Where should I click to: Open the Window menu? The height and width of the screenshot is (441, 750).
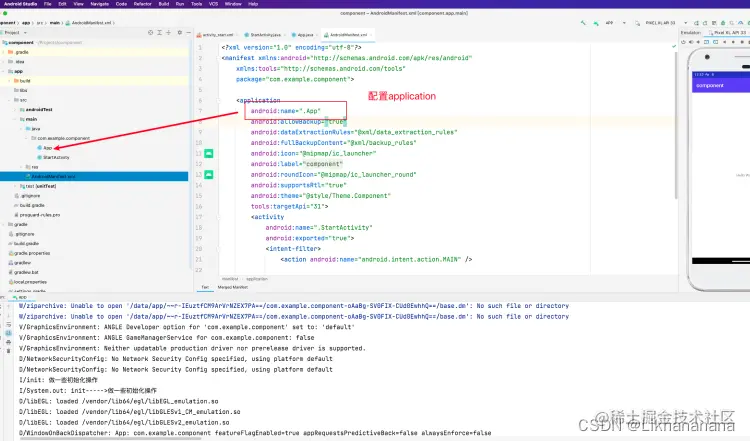coord(233,4)
